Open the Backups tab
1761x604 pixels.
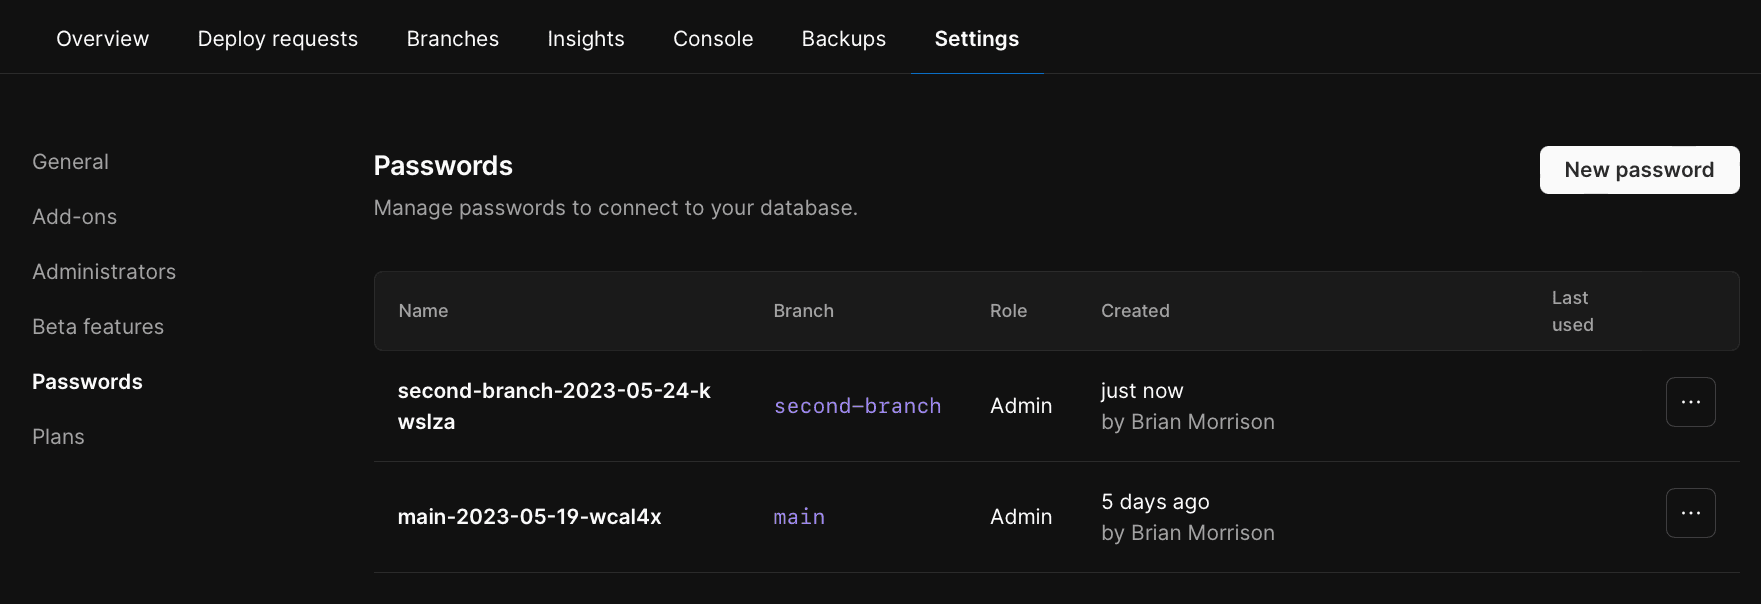(843, 39)
